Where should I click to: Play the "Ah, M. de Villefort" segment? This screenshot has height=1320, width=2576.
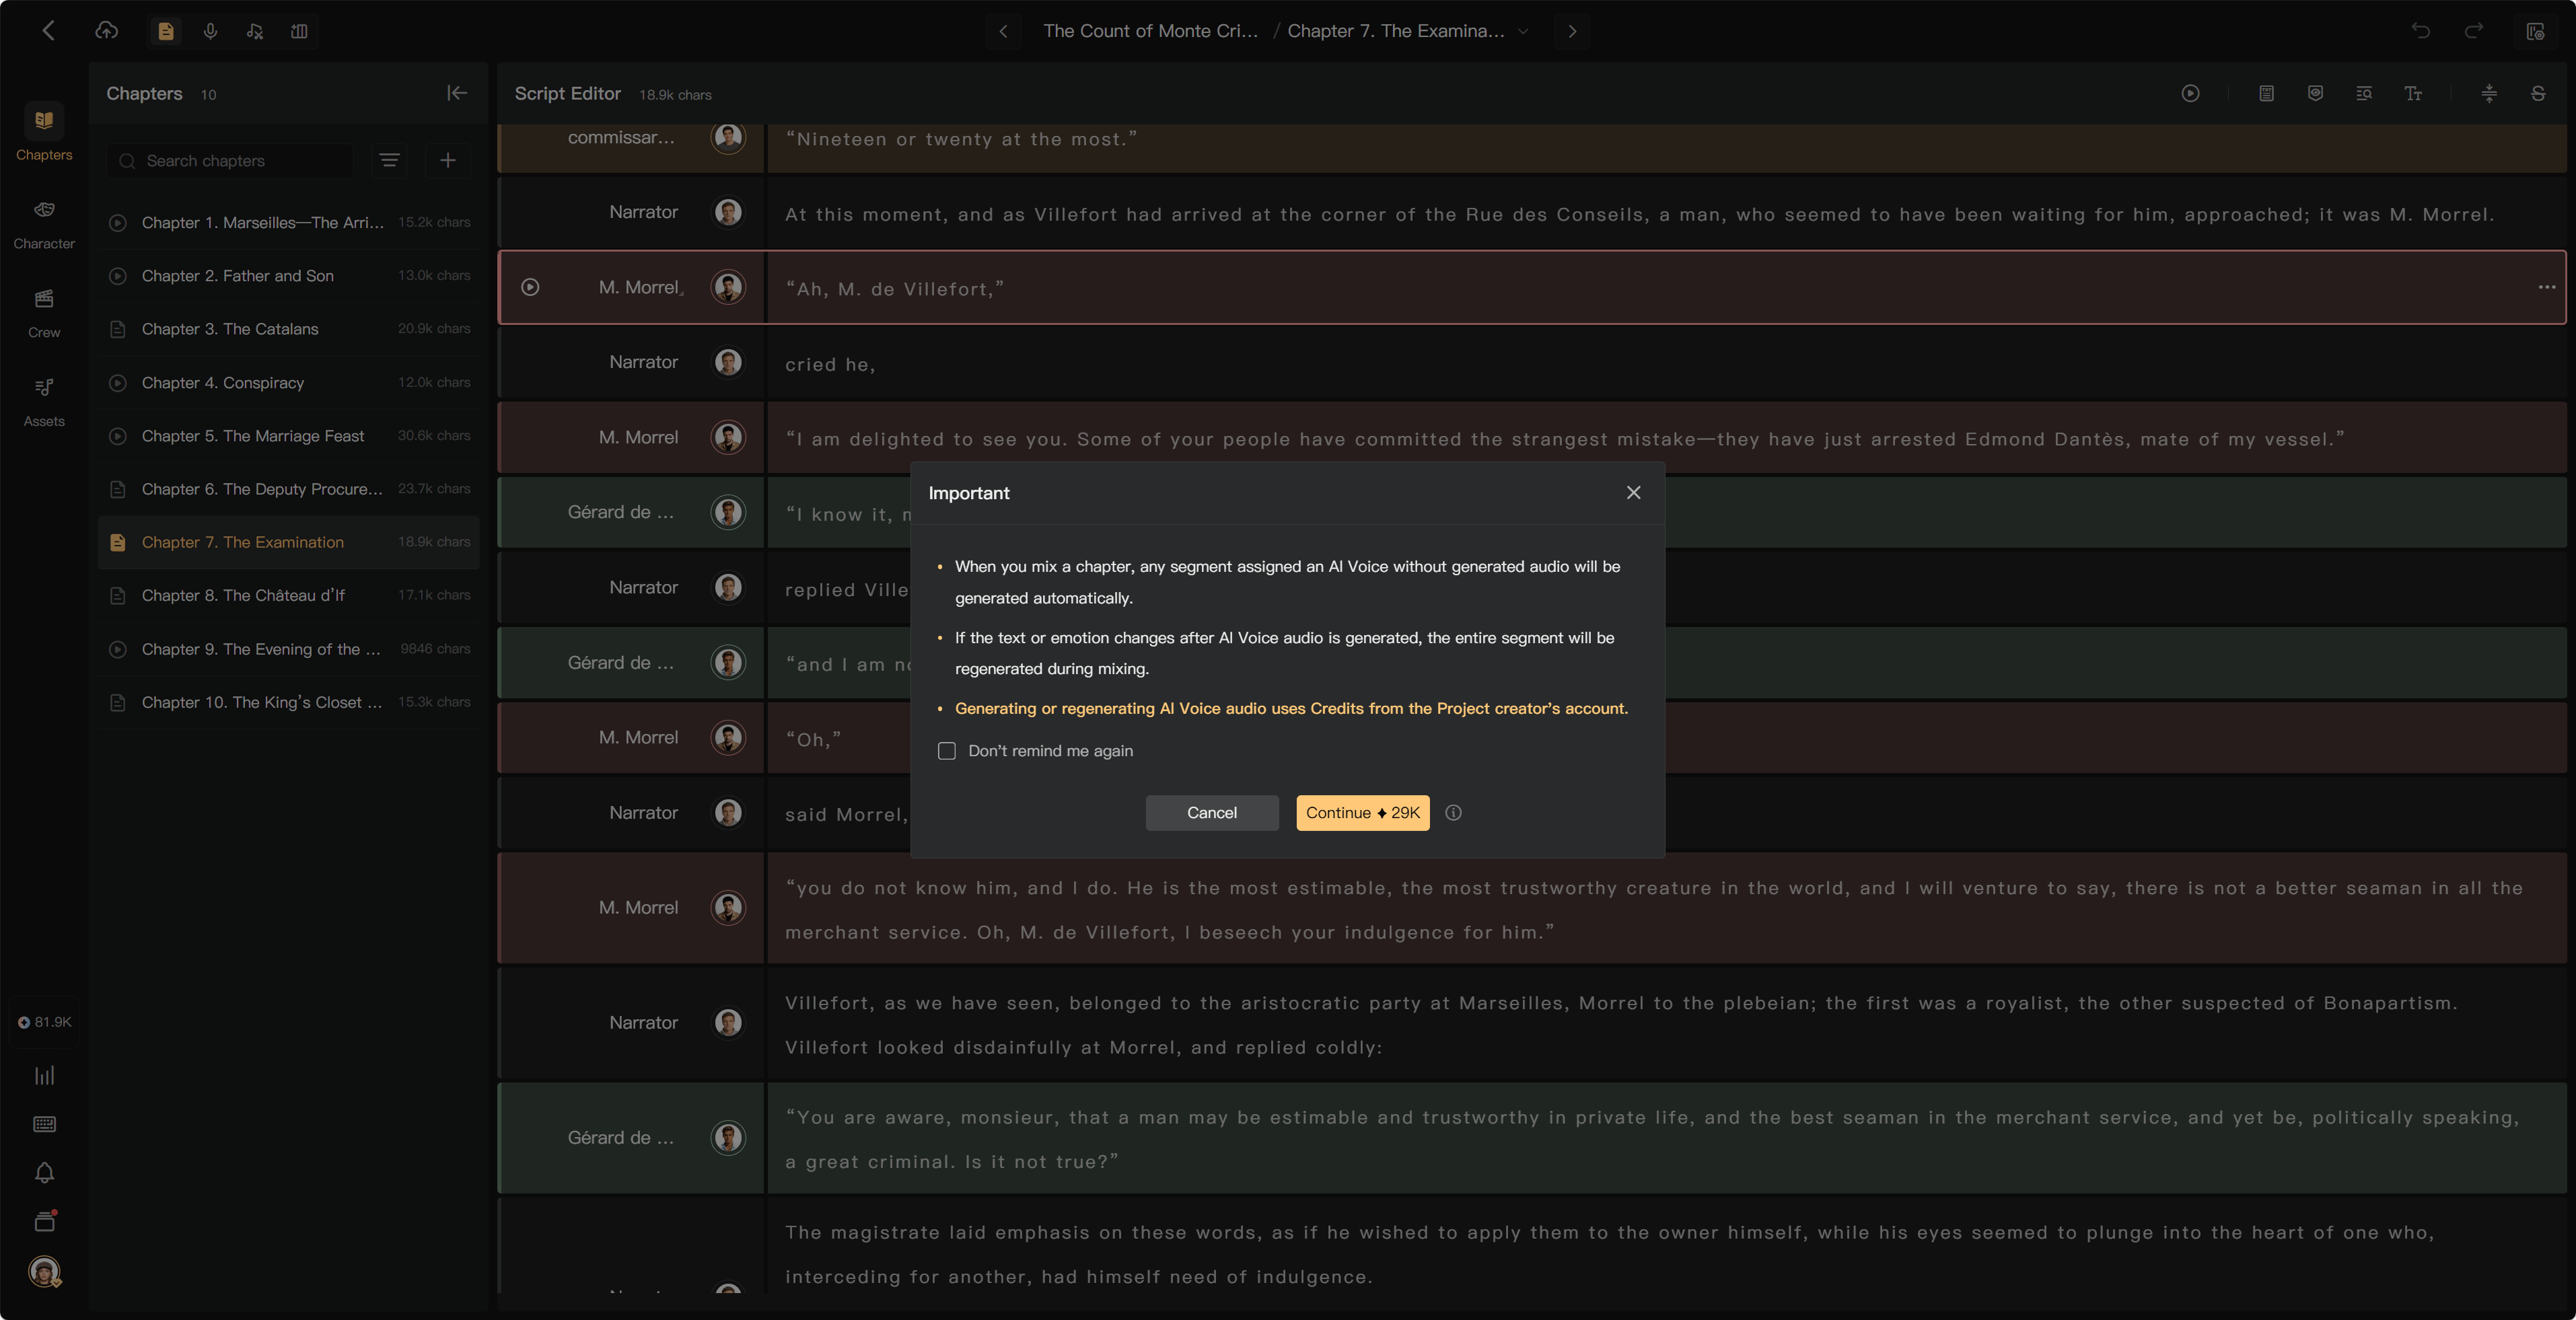point(530,287)
